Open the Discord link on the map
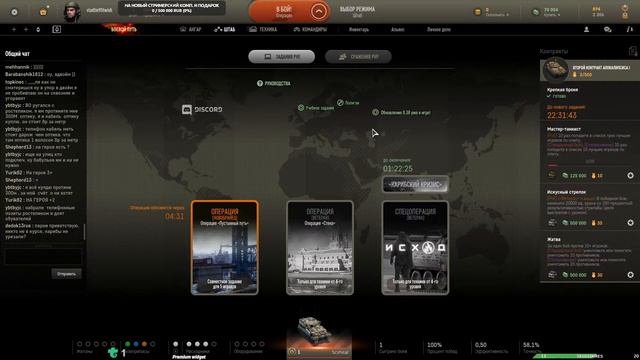Image resolution: width=640 pixels, height=360 pixels. pyautogui.click(x=202, y=109)
